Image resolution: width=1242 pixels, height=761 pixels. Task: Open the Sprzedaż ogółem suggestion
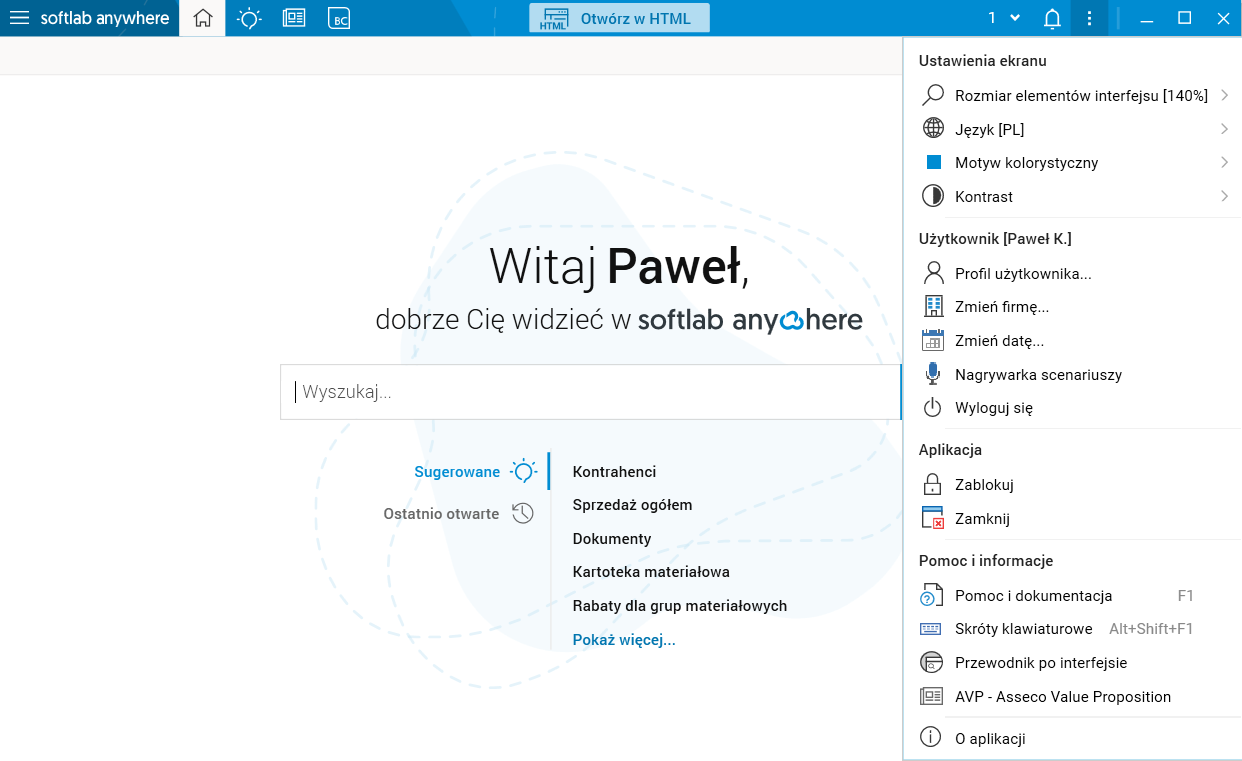coord(632,505)
